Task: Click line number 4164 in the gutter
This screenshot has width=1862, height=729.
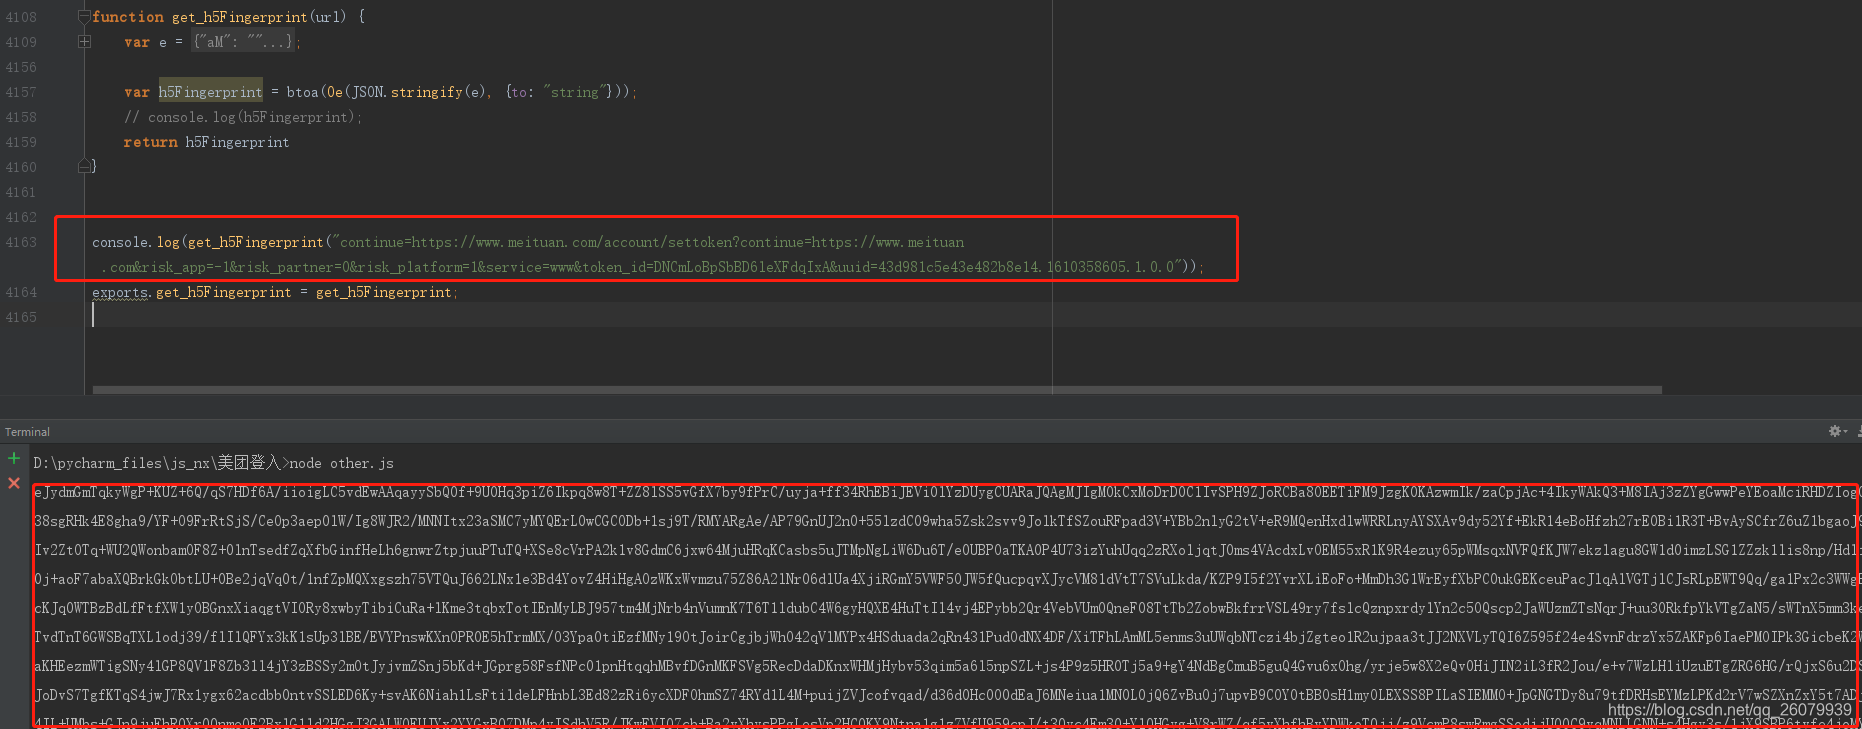Action: pos(21,292)
